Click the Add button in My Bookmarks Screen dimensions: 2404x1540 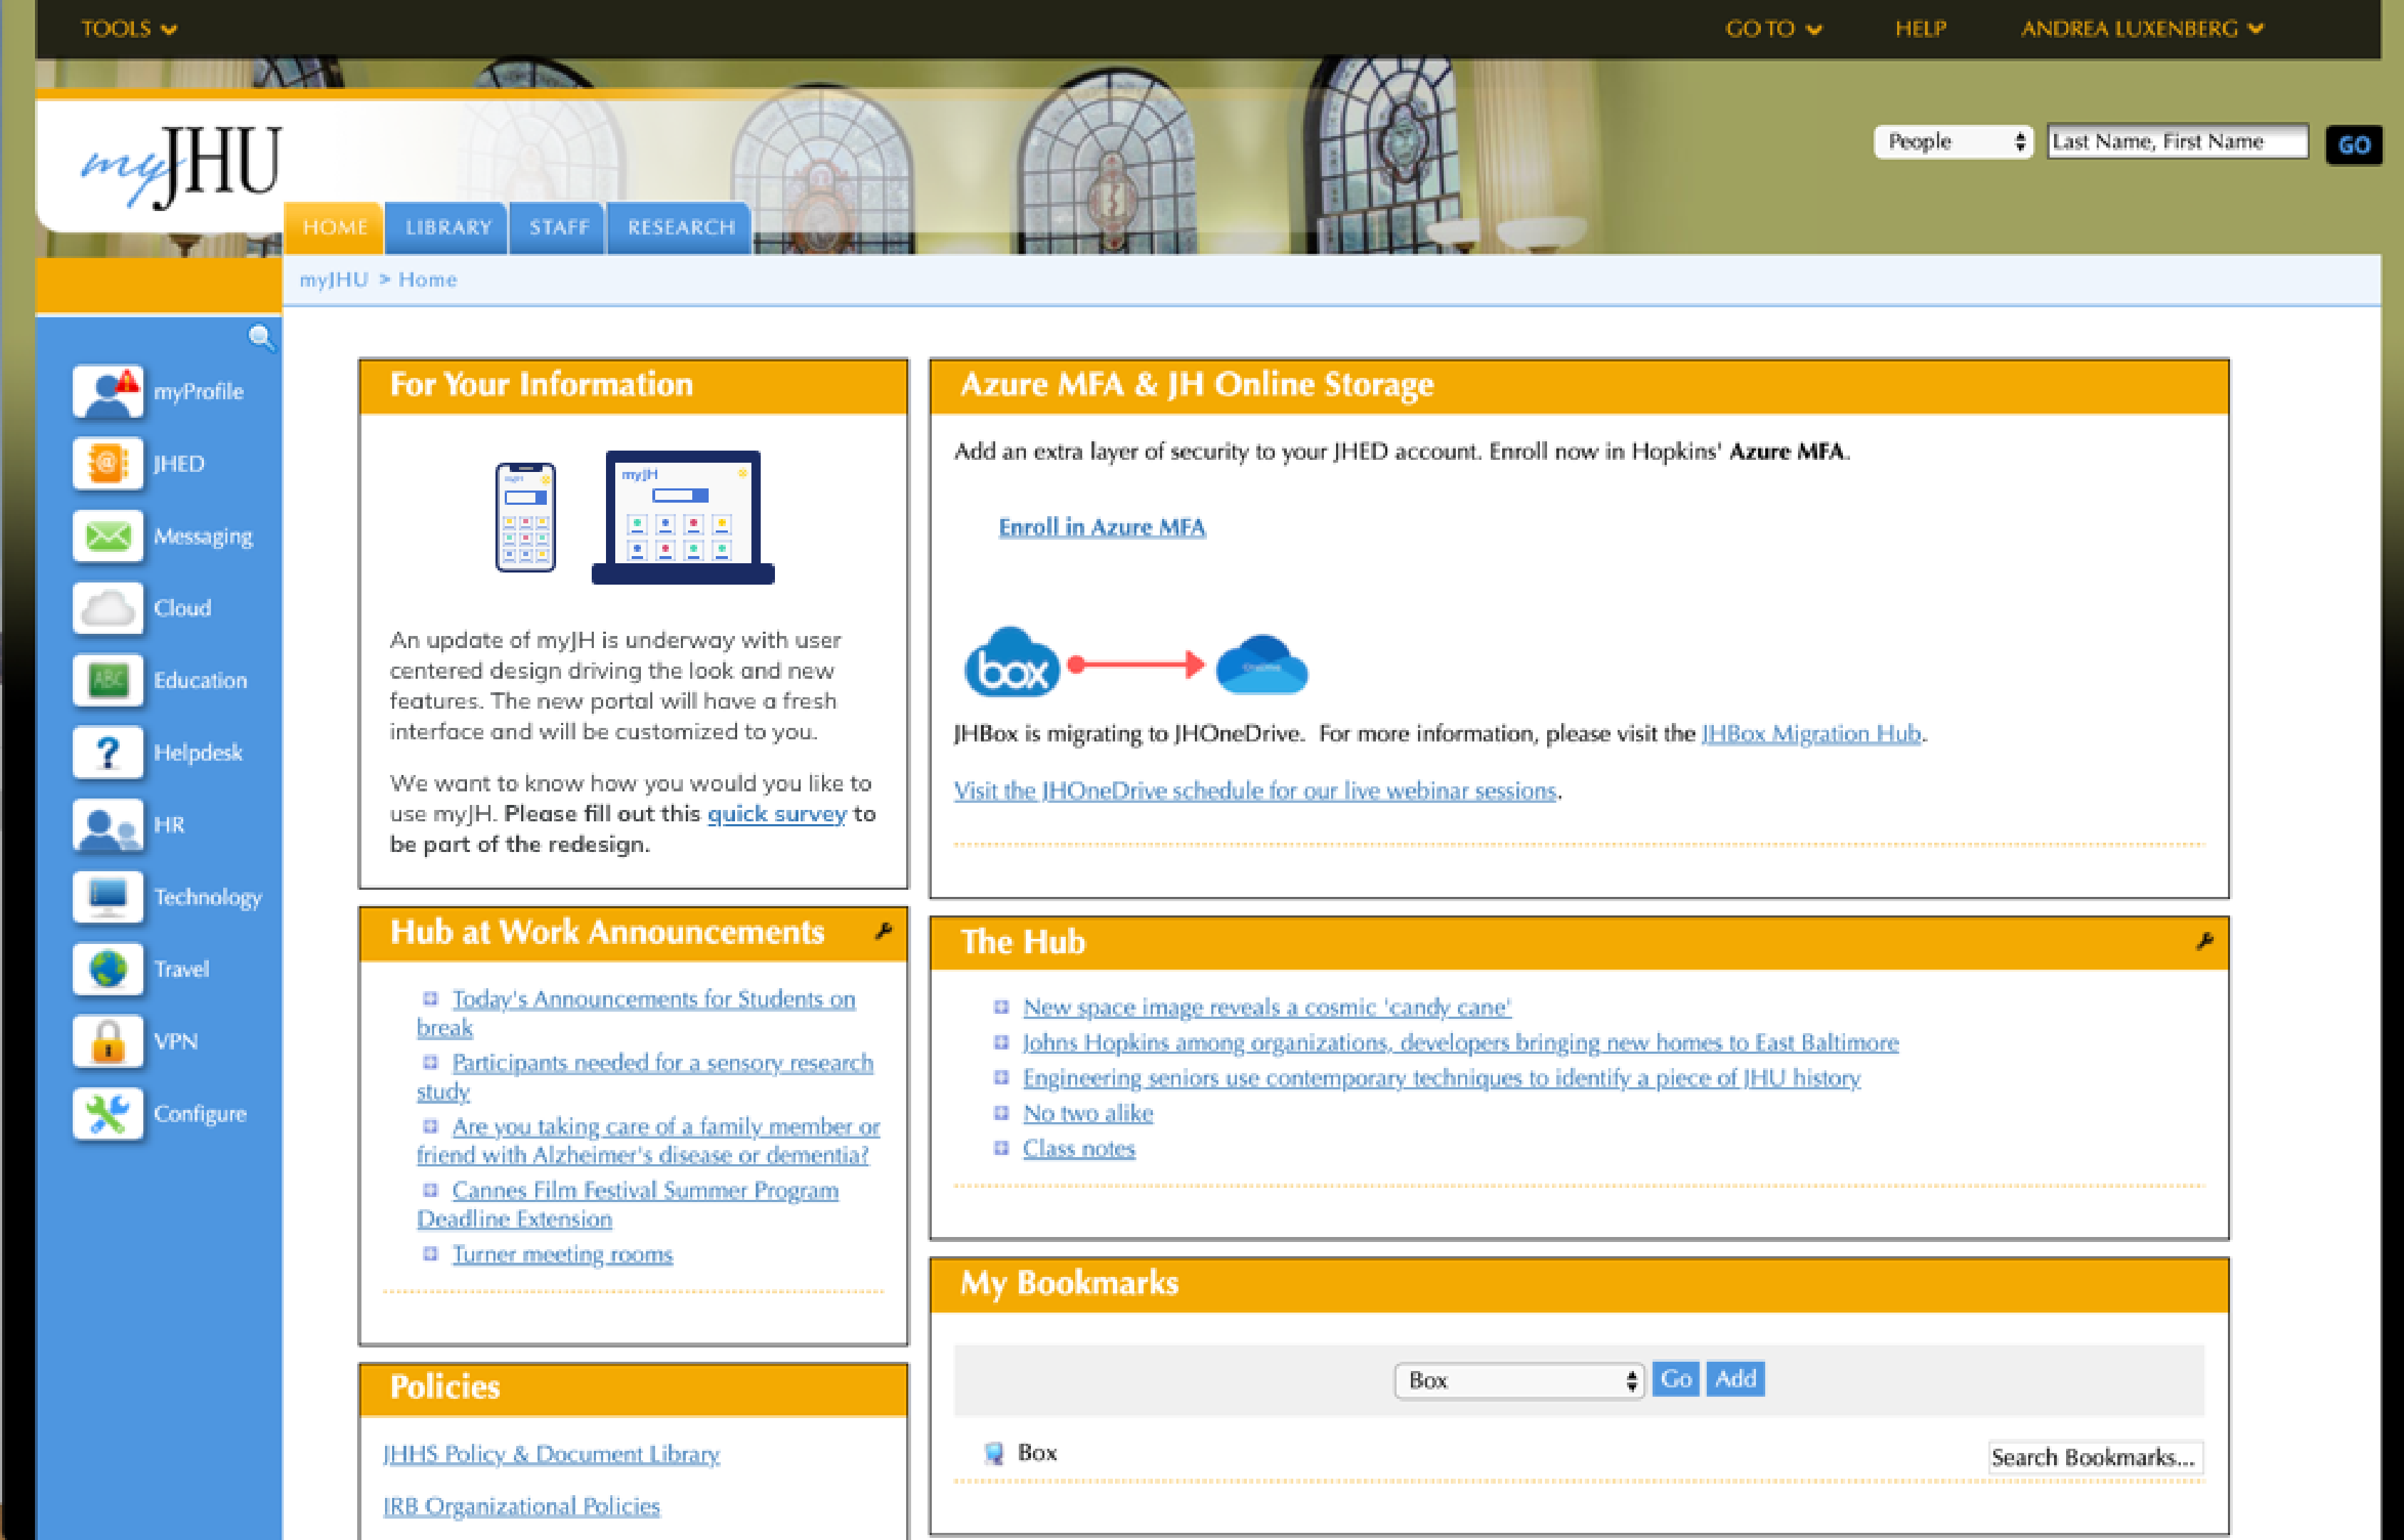1735,1379
